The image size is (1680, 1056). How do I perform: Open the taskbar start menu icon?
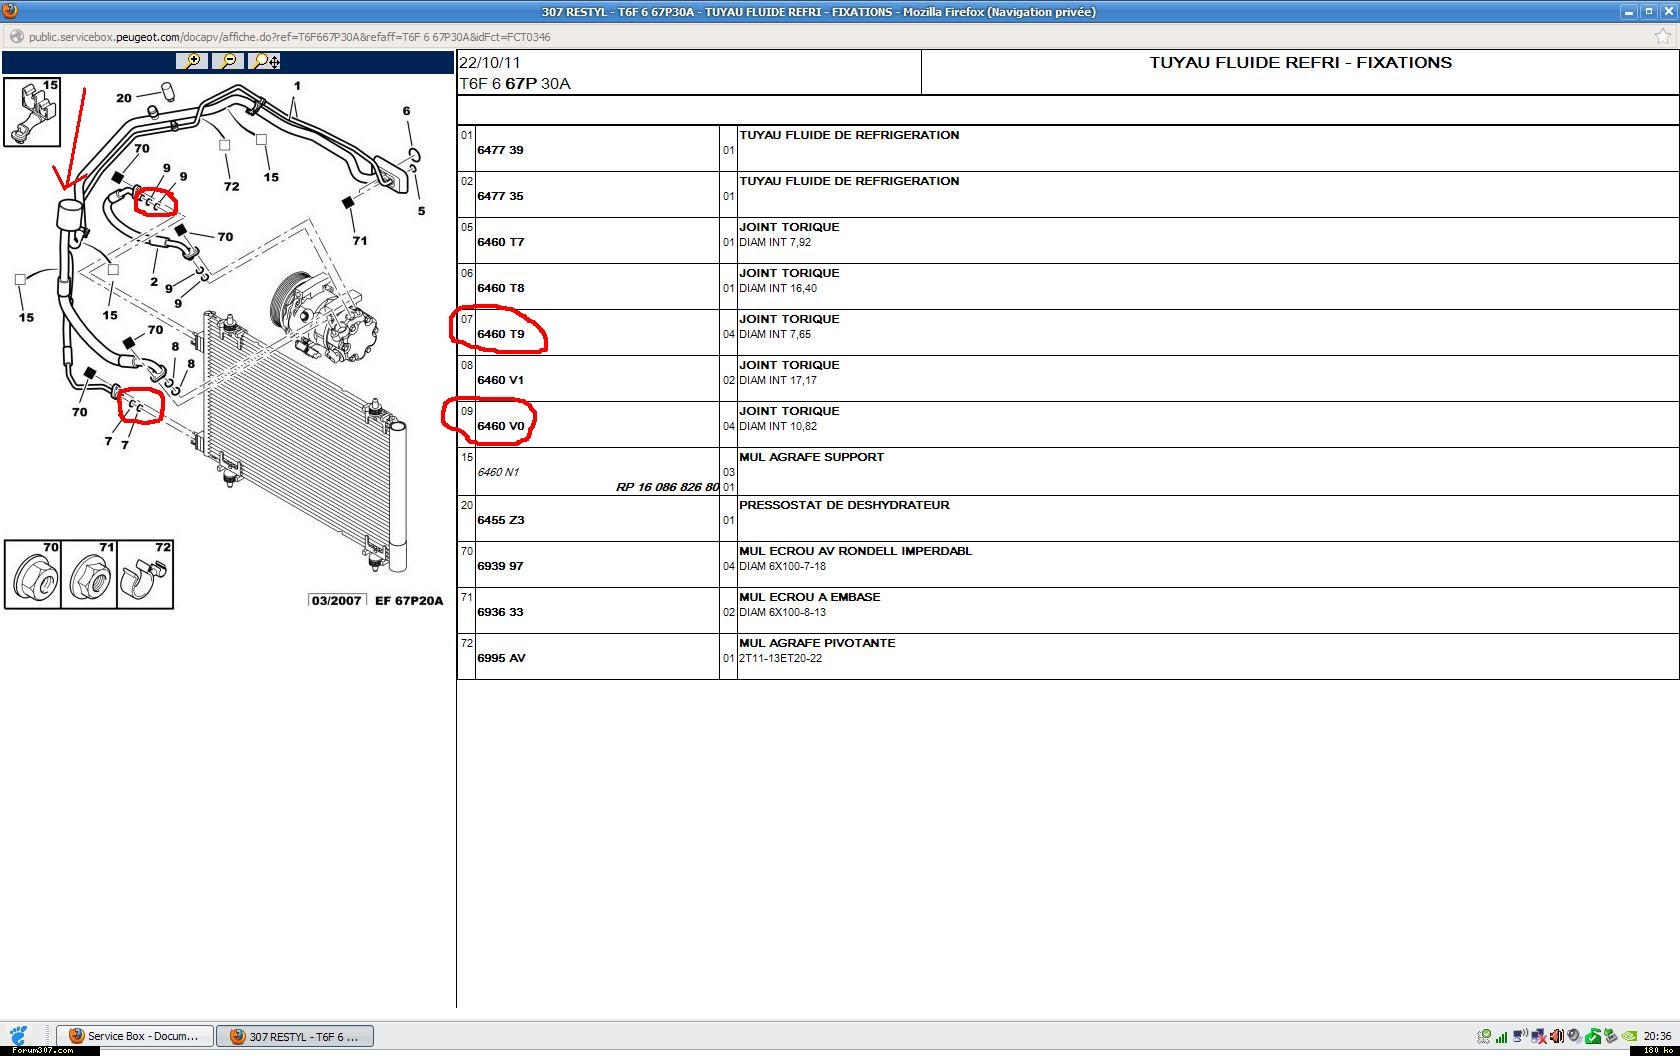pyautogui.click(x=18, y=1035)
